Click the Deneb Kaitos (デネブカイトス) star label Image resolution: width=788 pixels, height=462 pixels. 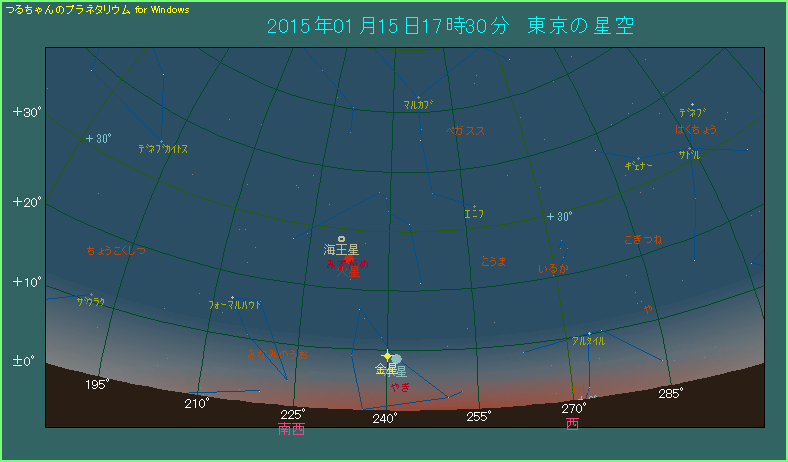pyautogui.click(x=163, y=149)
